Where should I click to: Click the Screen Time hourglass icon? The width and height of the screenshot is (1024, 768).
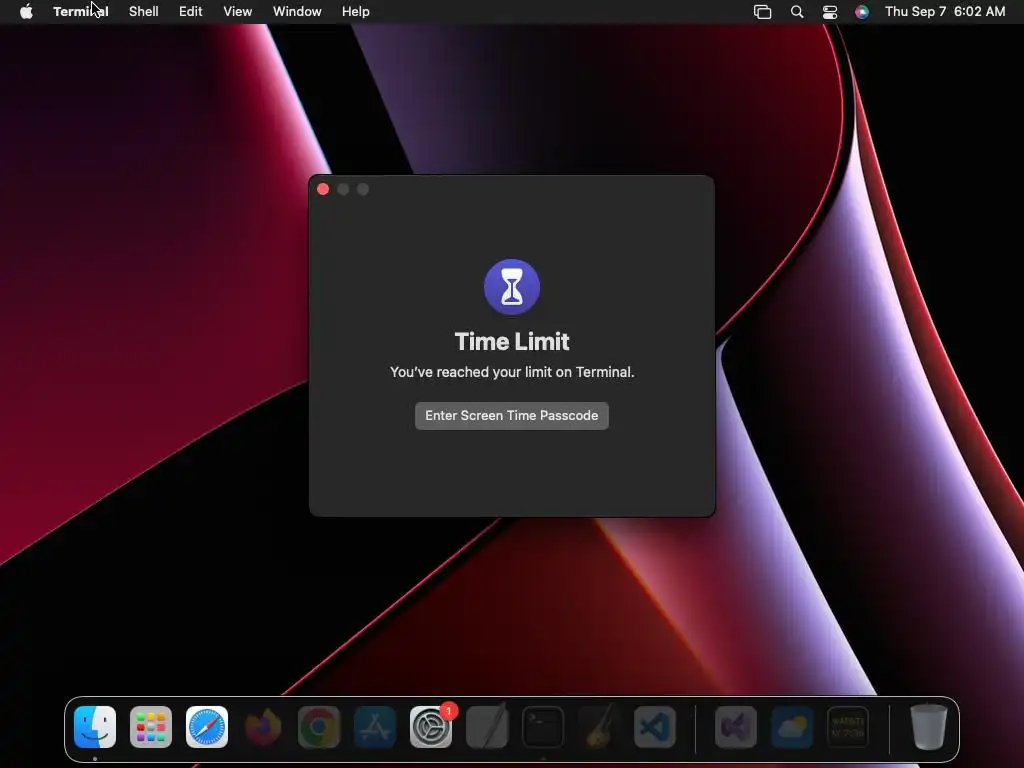[x=511, y=287]
